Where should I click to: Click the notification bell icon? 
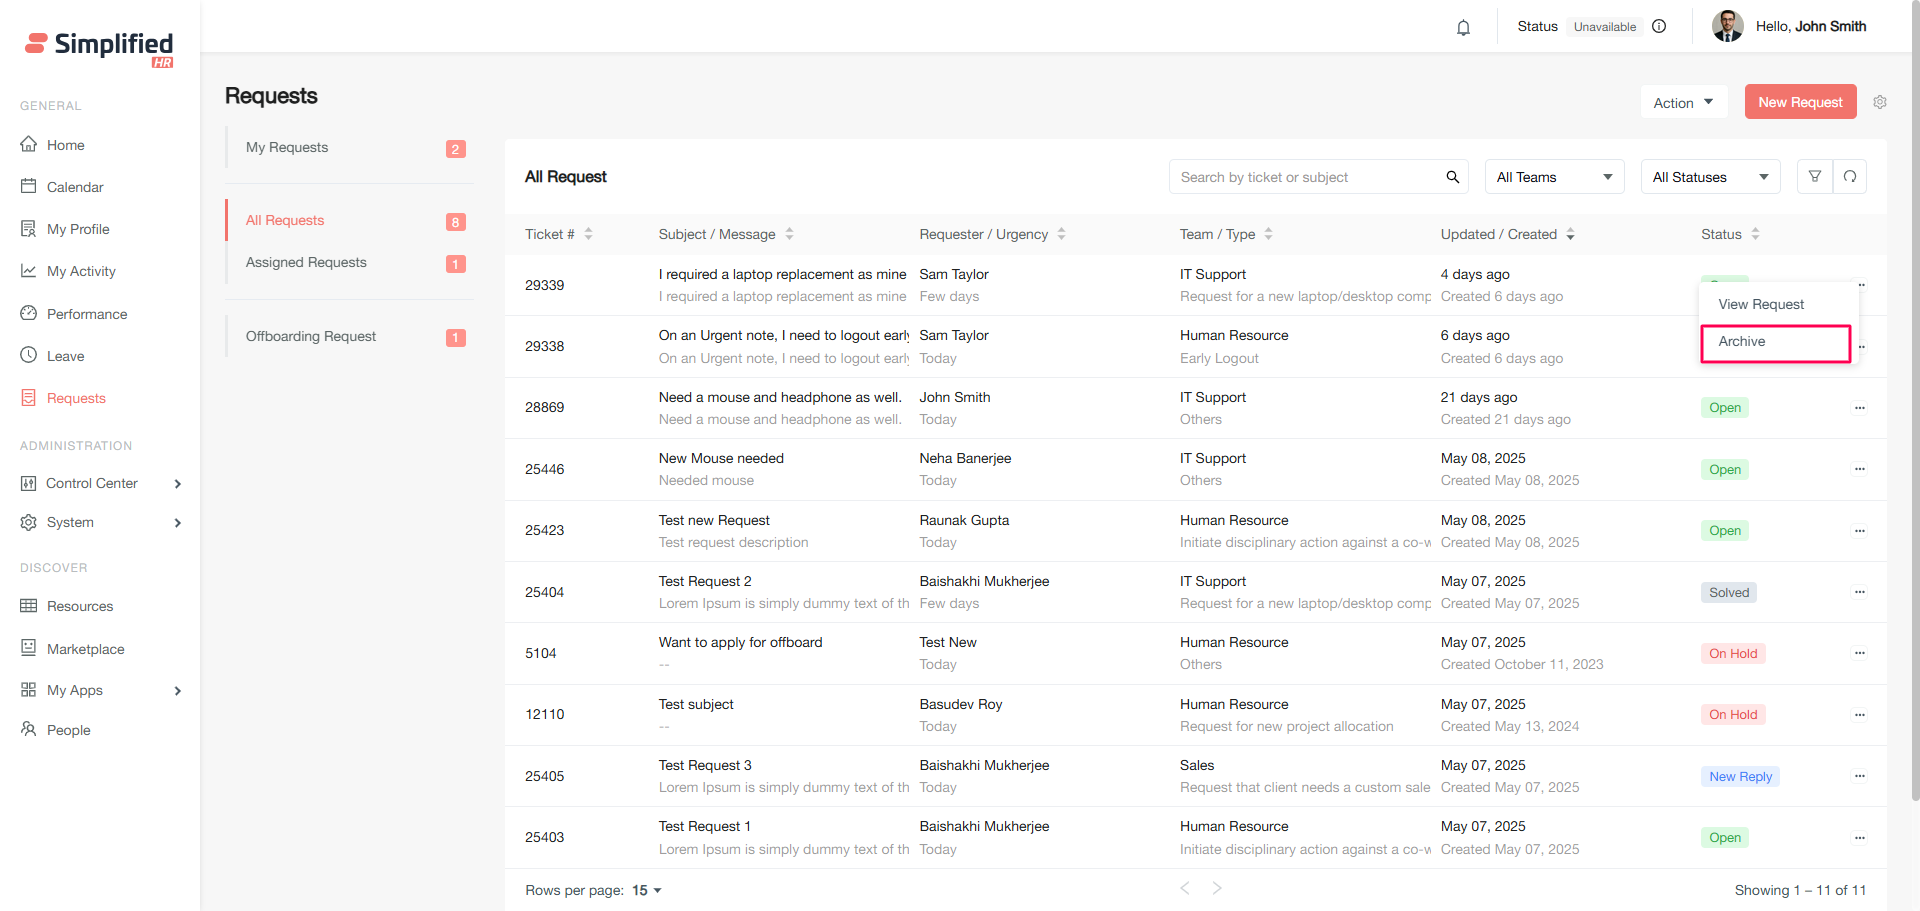click(1463, 27)
